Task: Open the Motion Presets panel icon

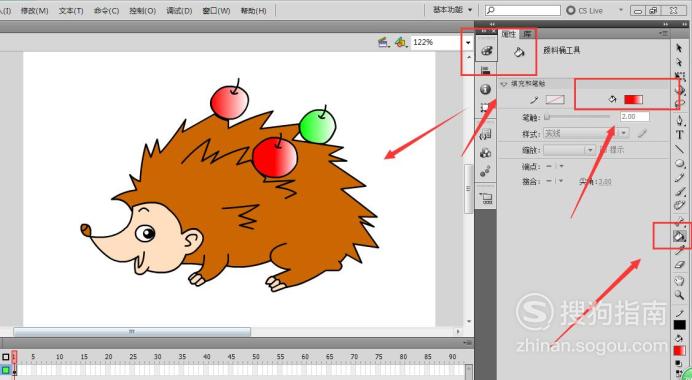Action: point(485,171)
